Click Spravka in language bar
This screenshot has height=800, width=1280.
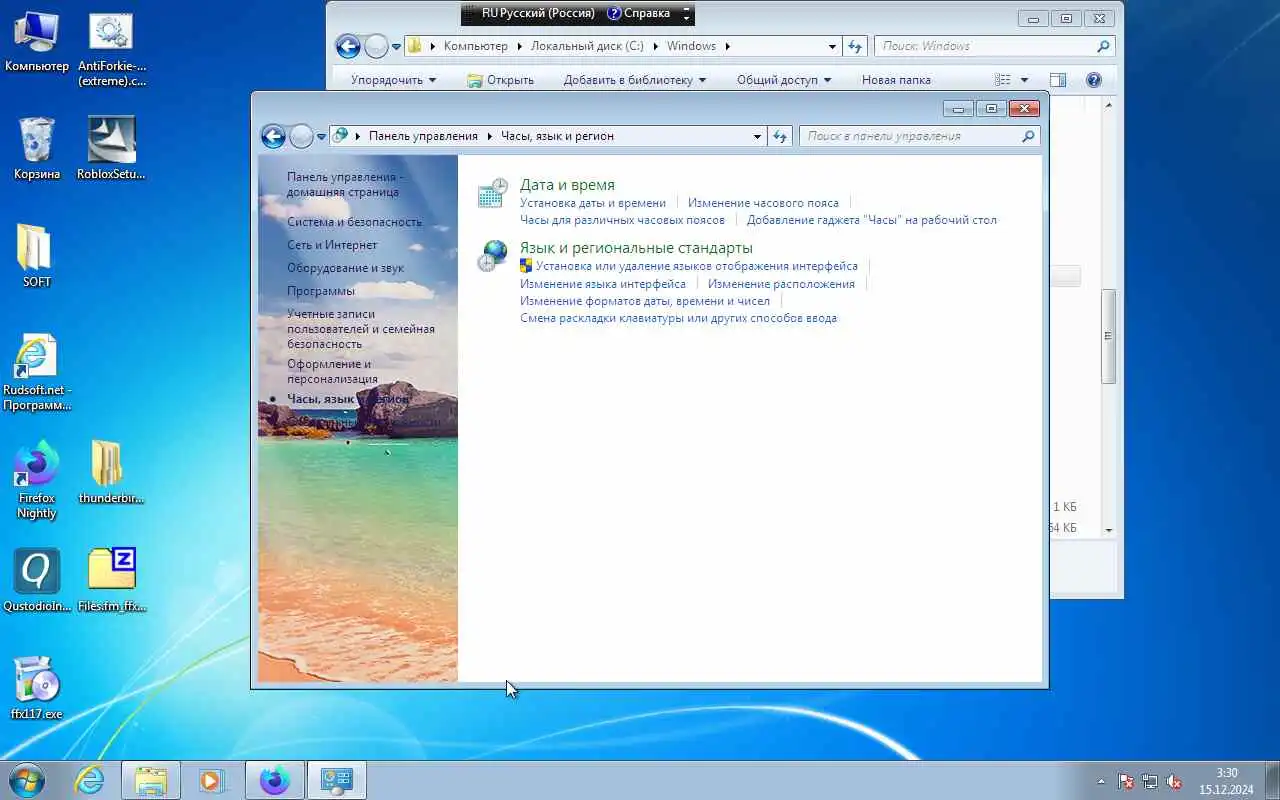pyautogui.click(x=638, y=14)
